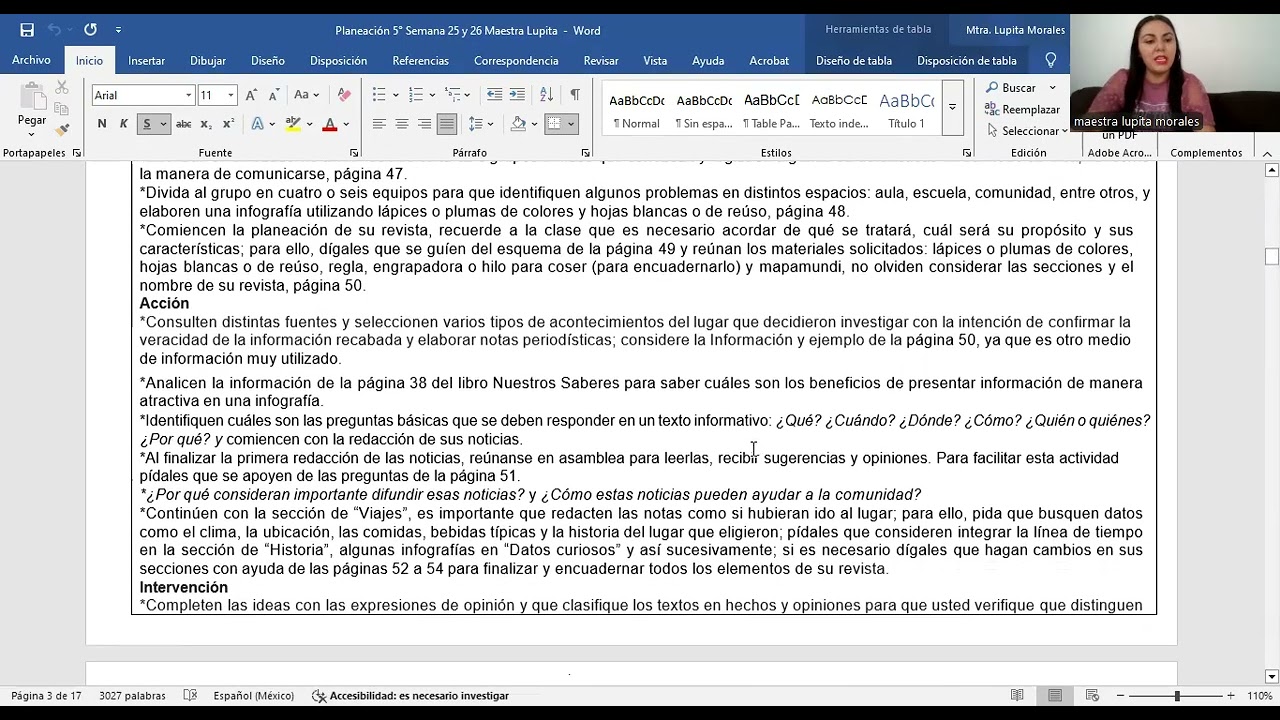Click the red font color button
This screenshot has width=1280, height=720.
pos(329,124)
